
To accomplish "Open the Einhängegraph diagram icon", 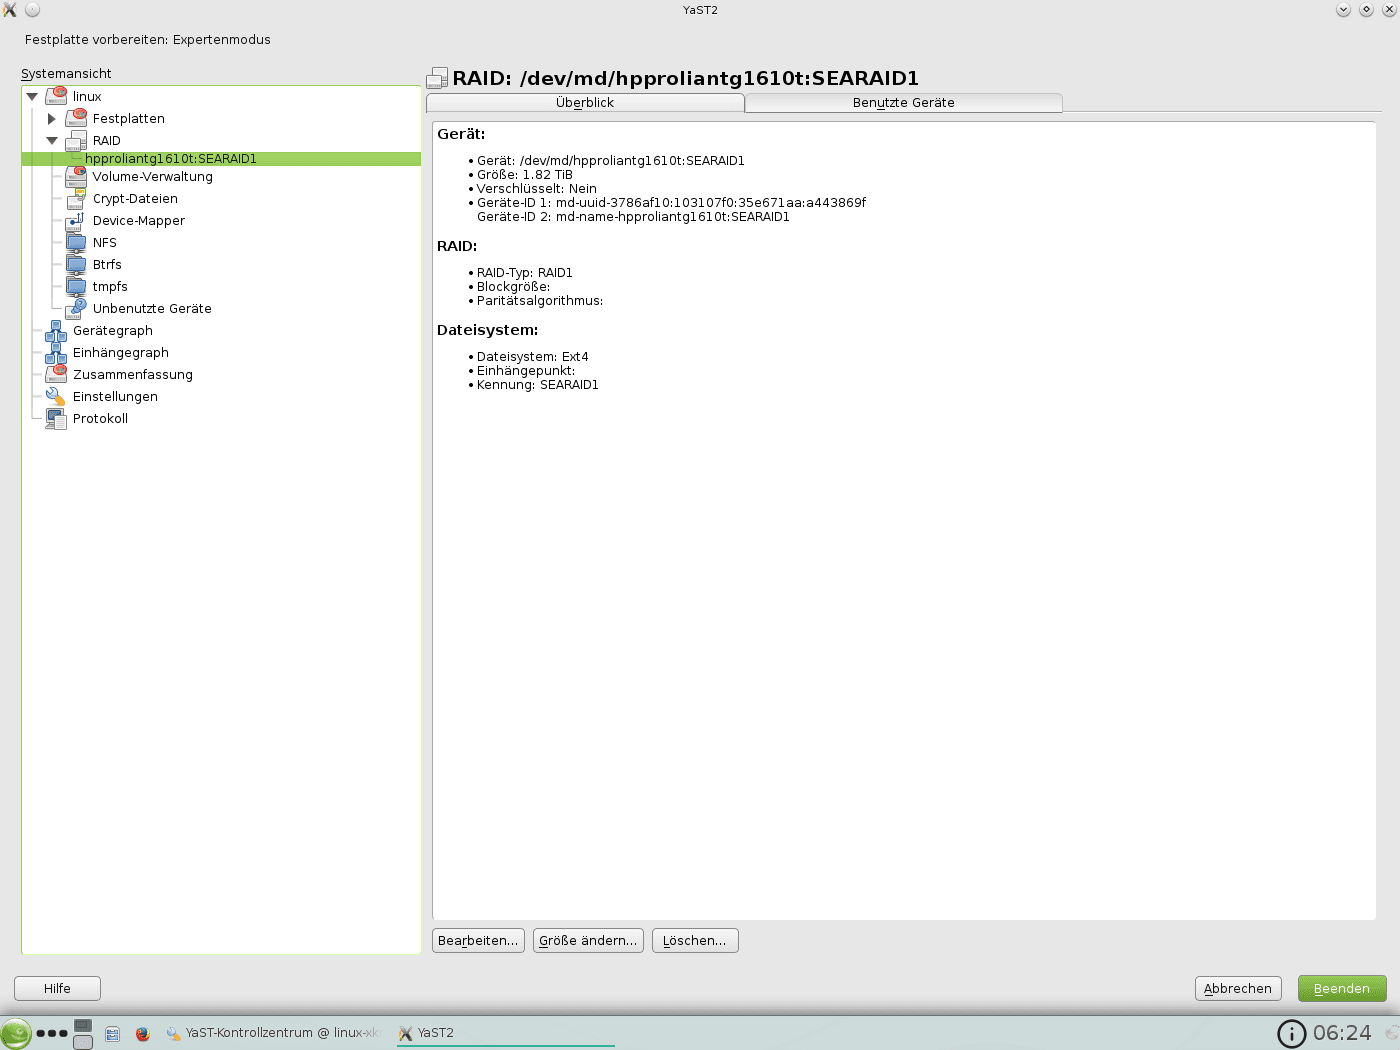I will click(57, 352).
